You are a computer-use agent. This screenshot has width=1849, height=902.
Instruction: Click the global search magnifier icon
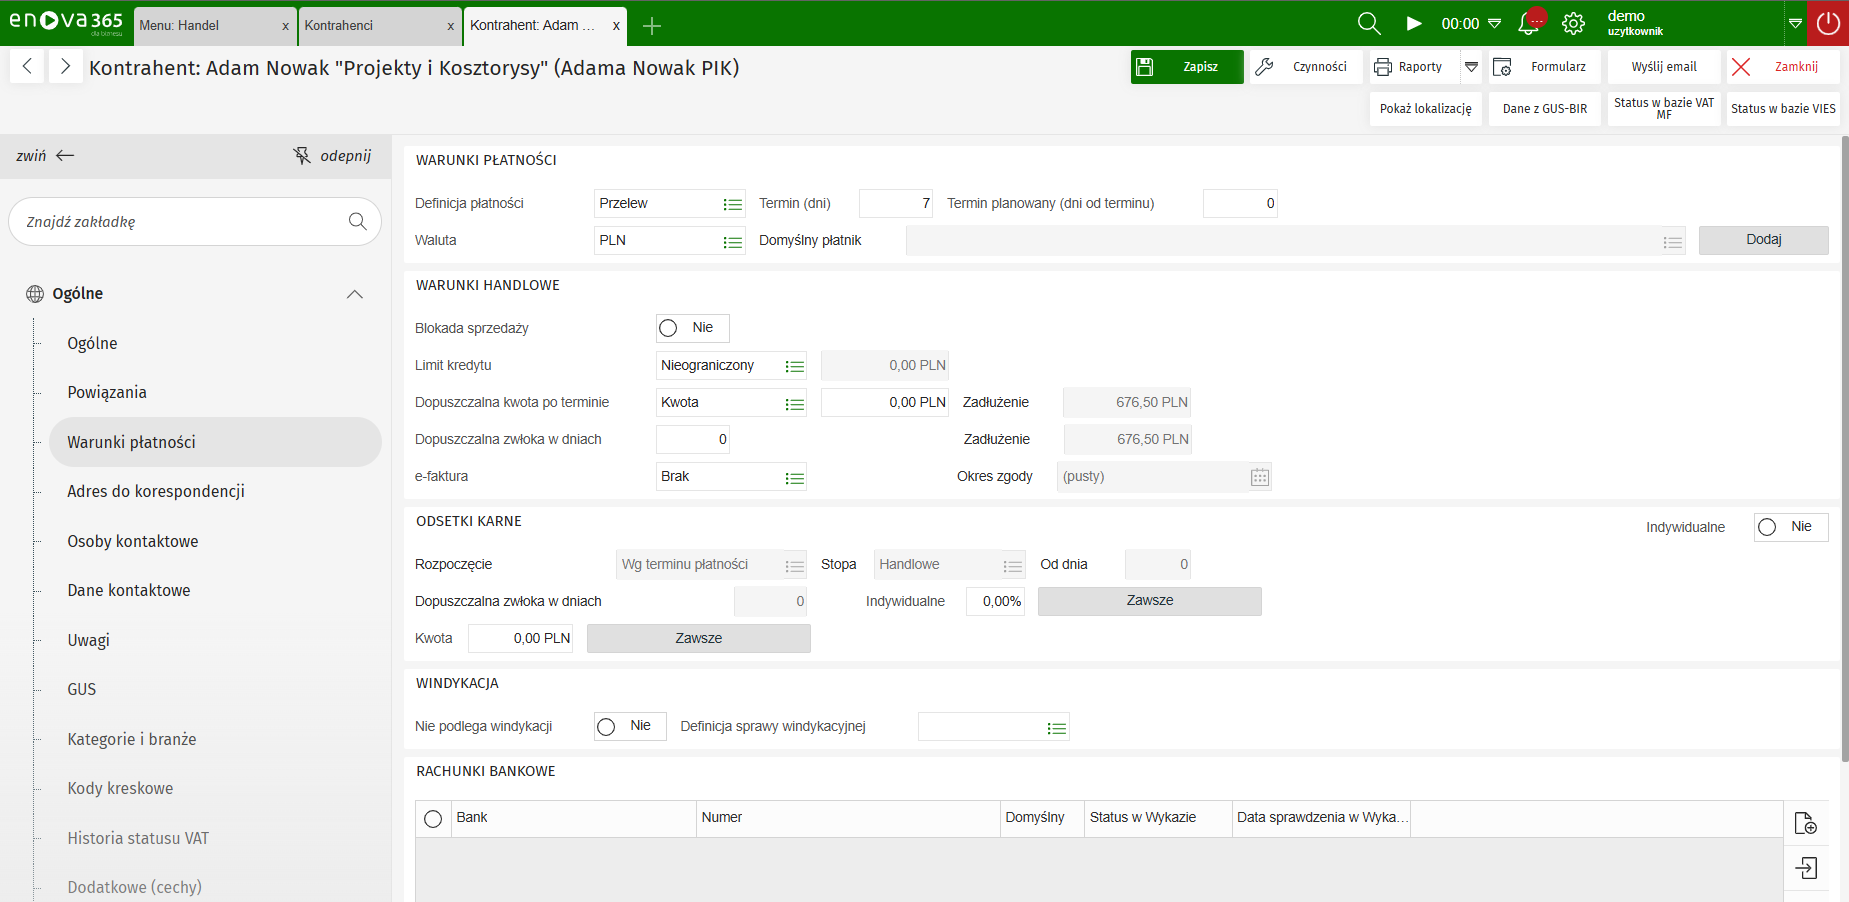(x=1368, y=24)
